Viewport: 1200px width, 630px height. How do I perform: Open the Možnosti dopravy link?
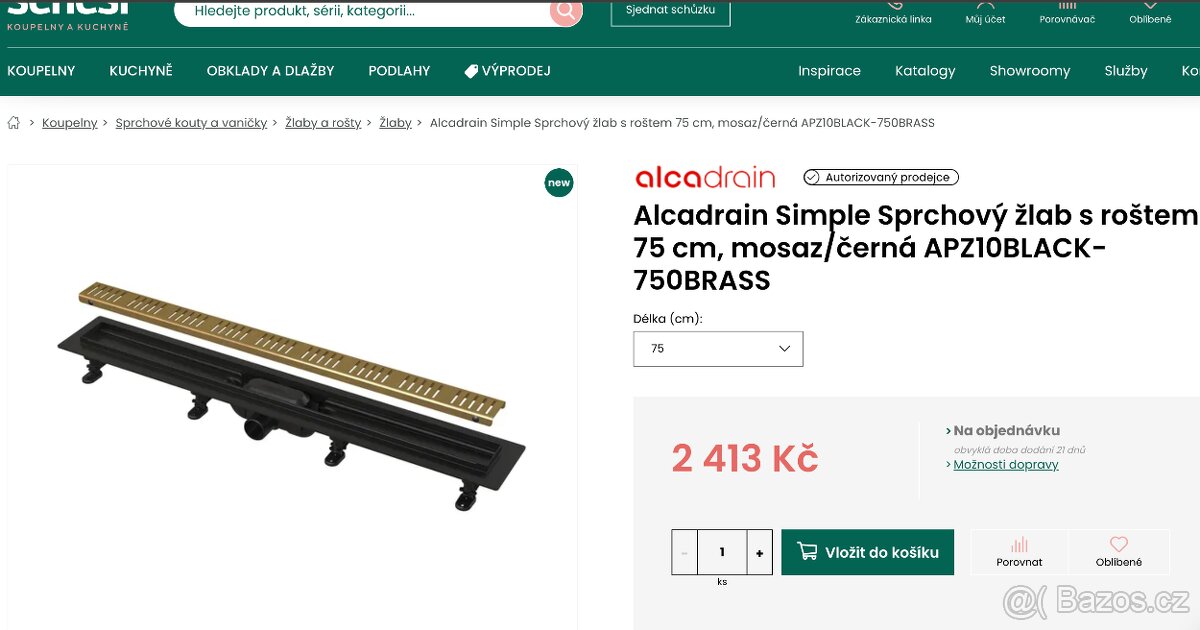click(x=1004, y=464)
